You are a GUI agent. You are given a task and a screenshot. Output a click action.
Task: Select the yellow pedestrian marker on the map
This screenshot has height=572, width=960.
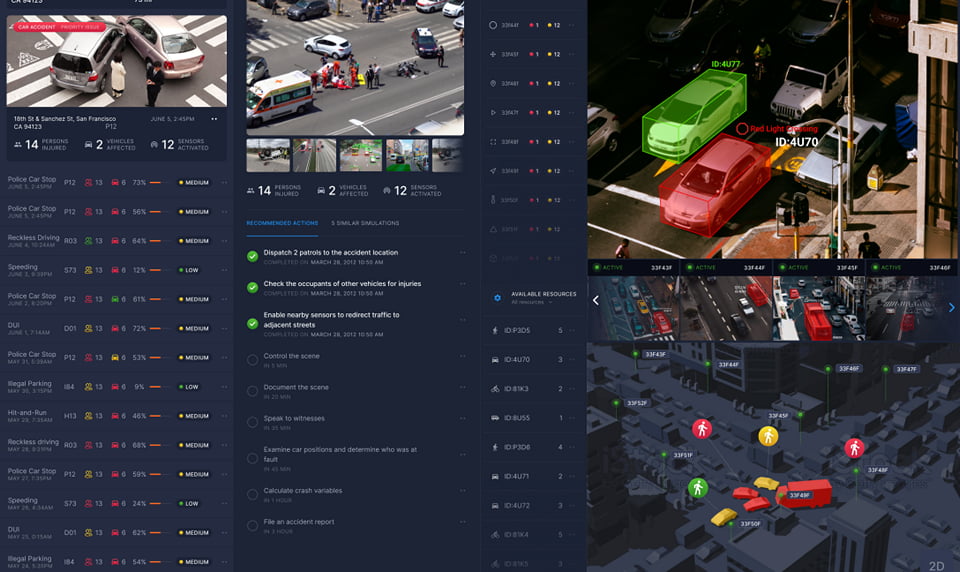coord(768,436)
